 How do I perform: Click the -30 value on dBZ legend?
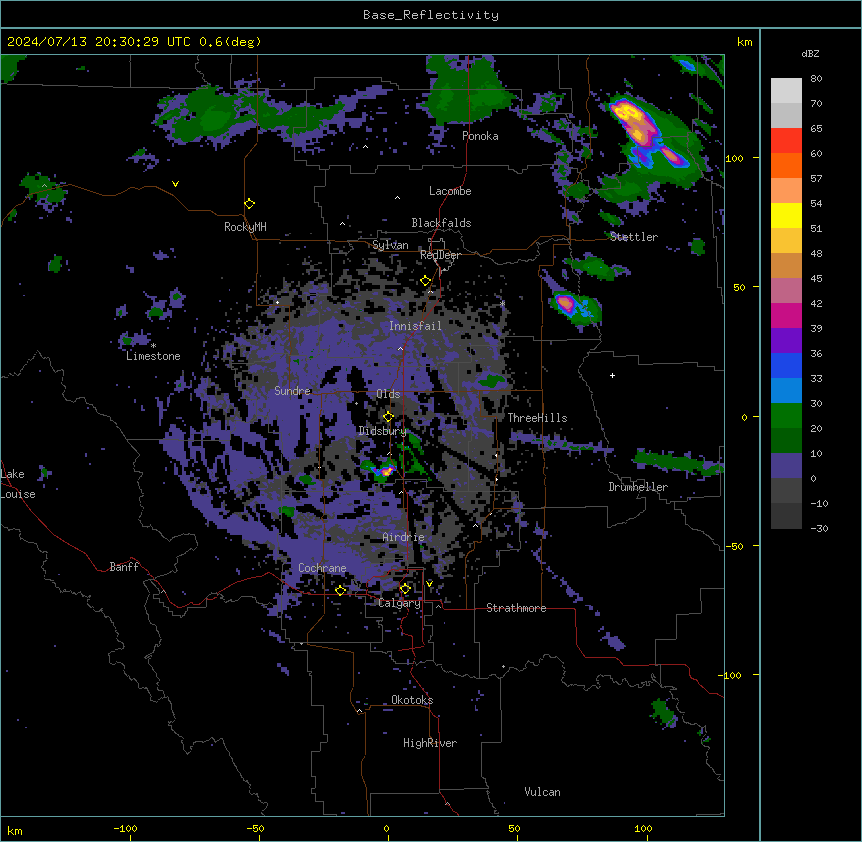[819, 529]
